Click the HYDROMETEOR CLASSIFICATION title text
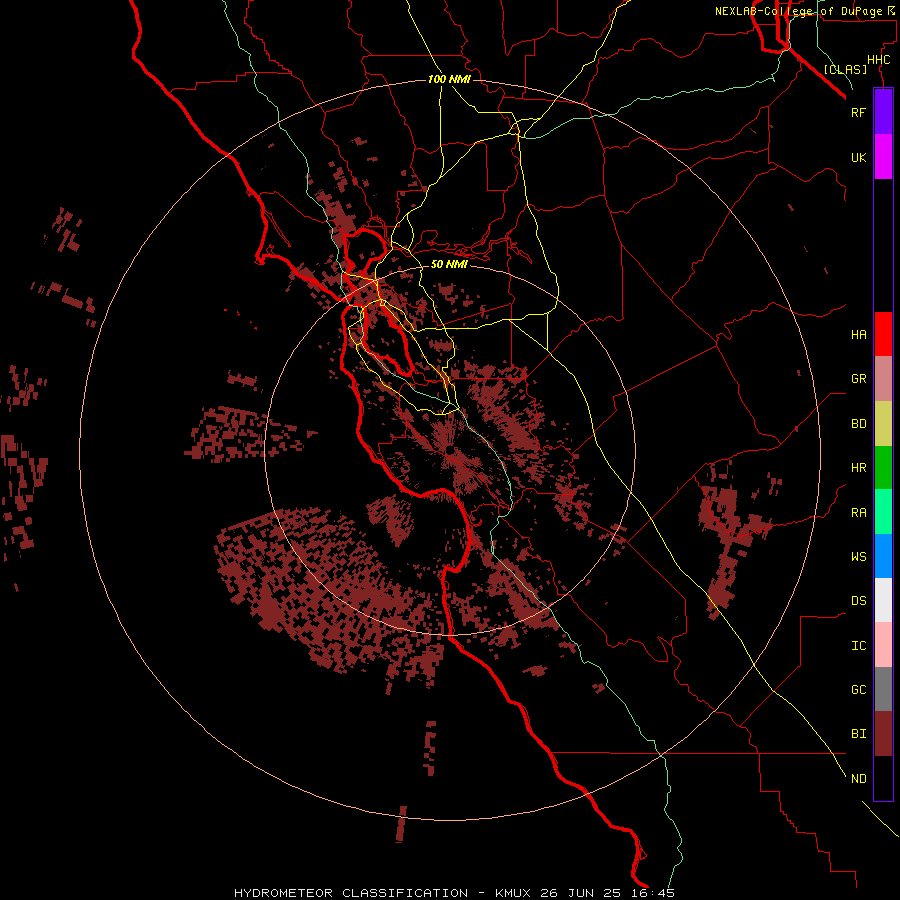 pyautogui.click(x=351, y=893)
